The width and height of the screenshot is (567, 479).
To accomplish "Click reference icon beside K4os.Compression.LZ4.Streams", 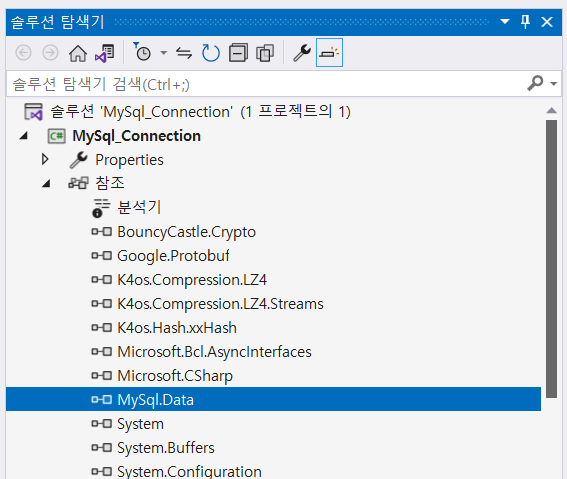I will 102,303.
